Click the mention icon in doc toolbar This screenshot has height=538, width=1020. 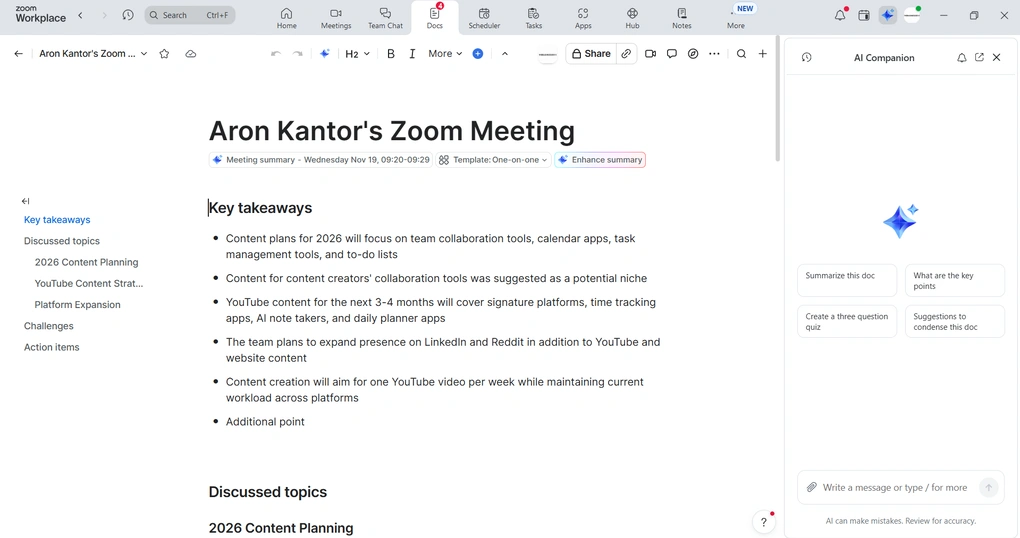click(x=693, y=54)
